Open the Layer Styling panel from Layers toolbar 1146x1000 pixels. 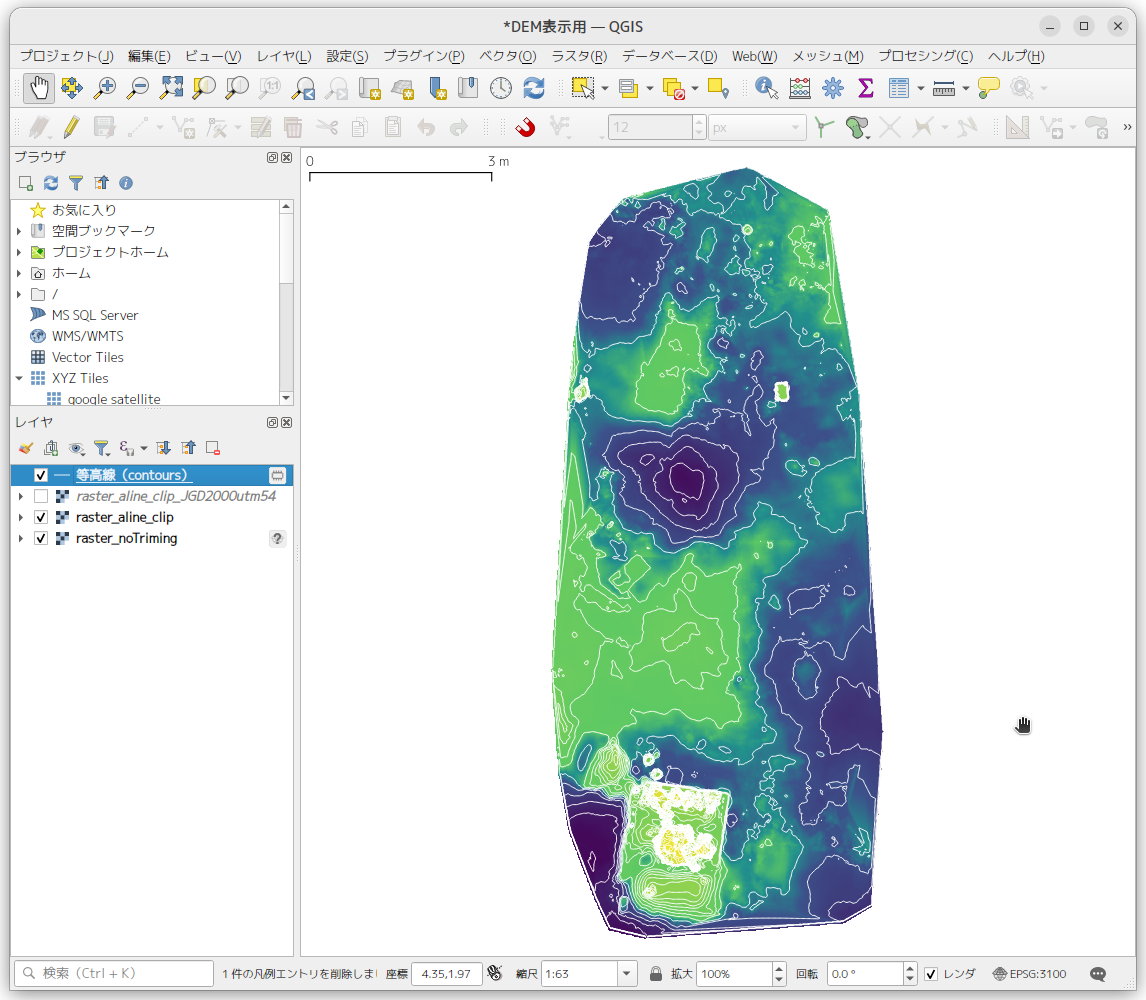point(25,448)
